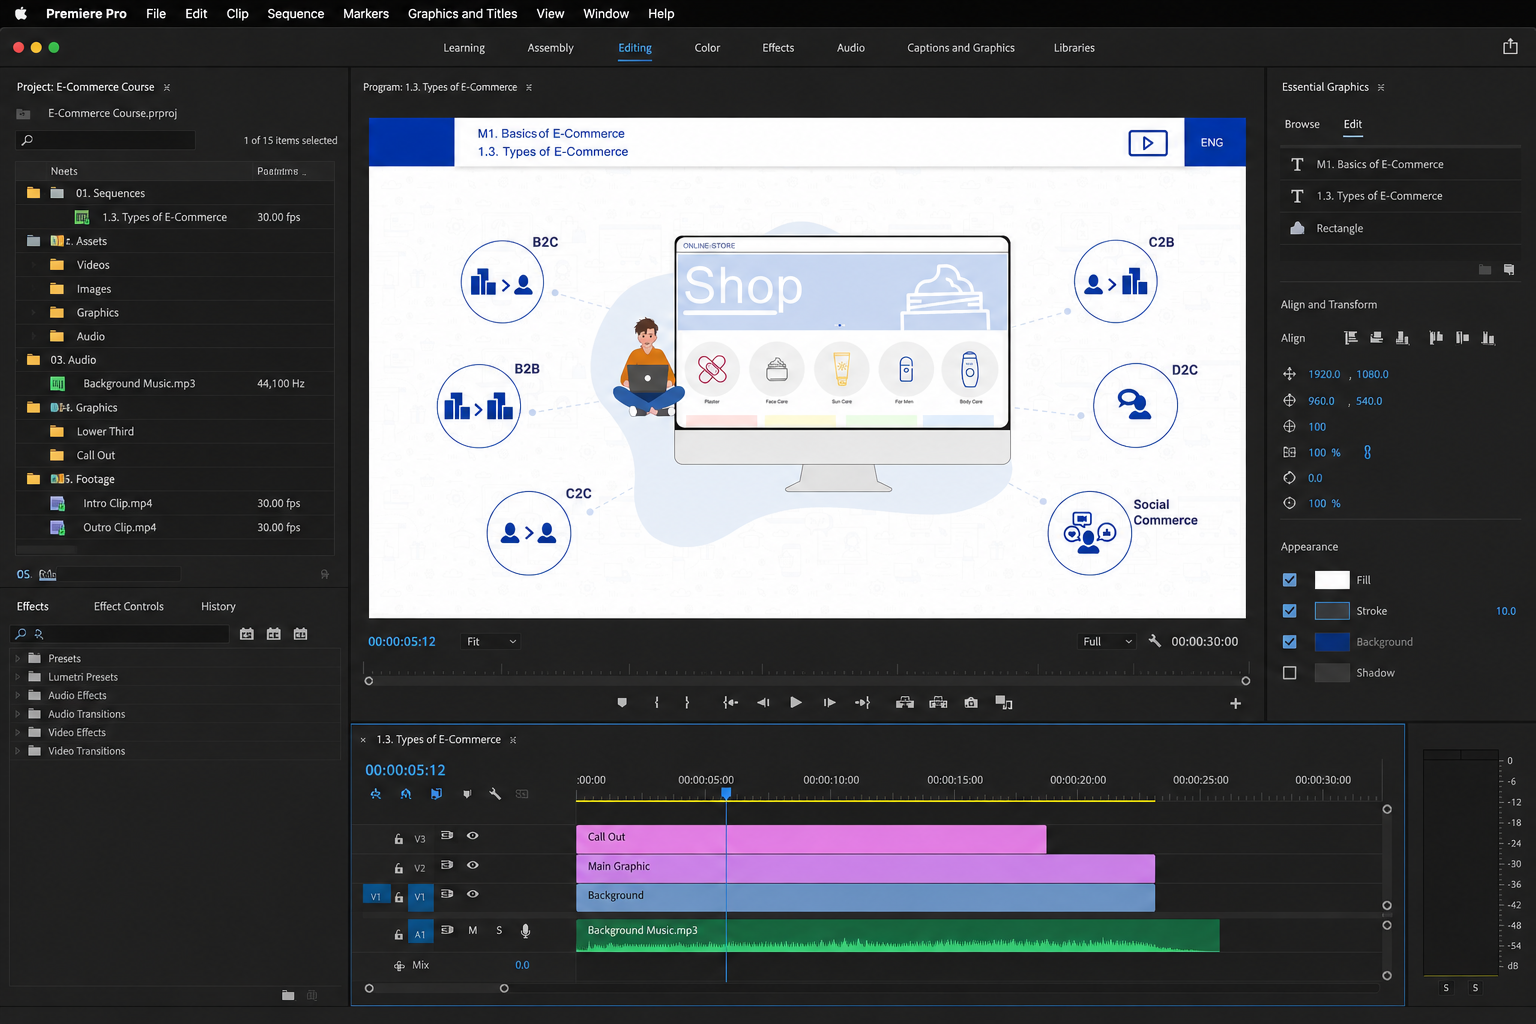This screenshot has height=1024, width=1536.
Task: Open the History panel tab
Action: pos(218,606)
